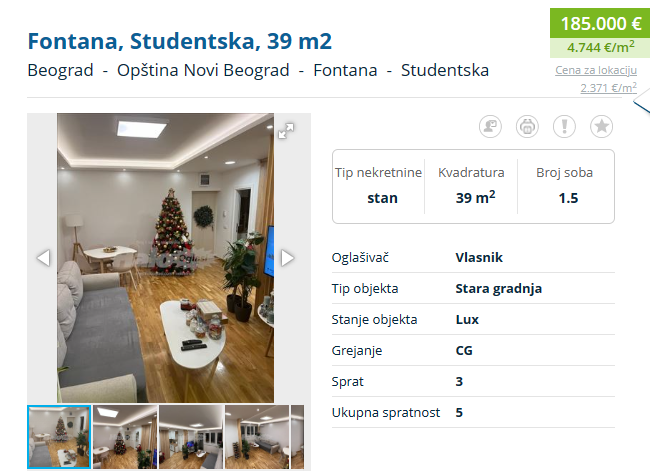Viewport: 650px width, 474px height.
Task: Add listing to favorites with star icon
Action: 601,126
